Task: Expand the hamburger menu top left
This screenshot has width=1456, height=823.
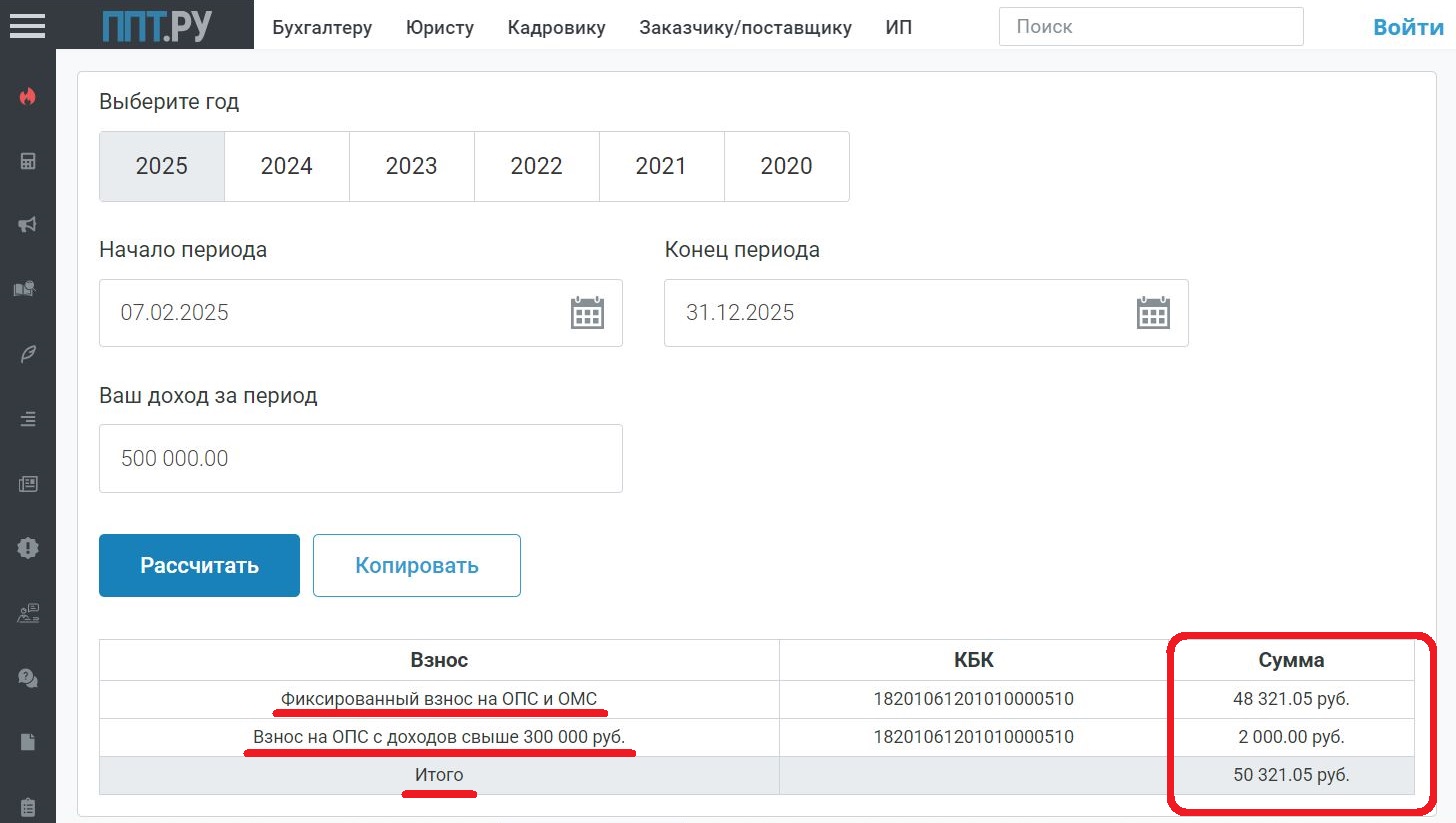Action: click(27, 26)
